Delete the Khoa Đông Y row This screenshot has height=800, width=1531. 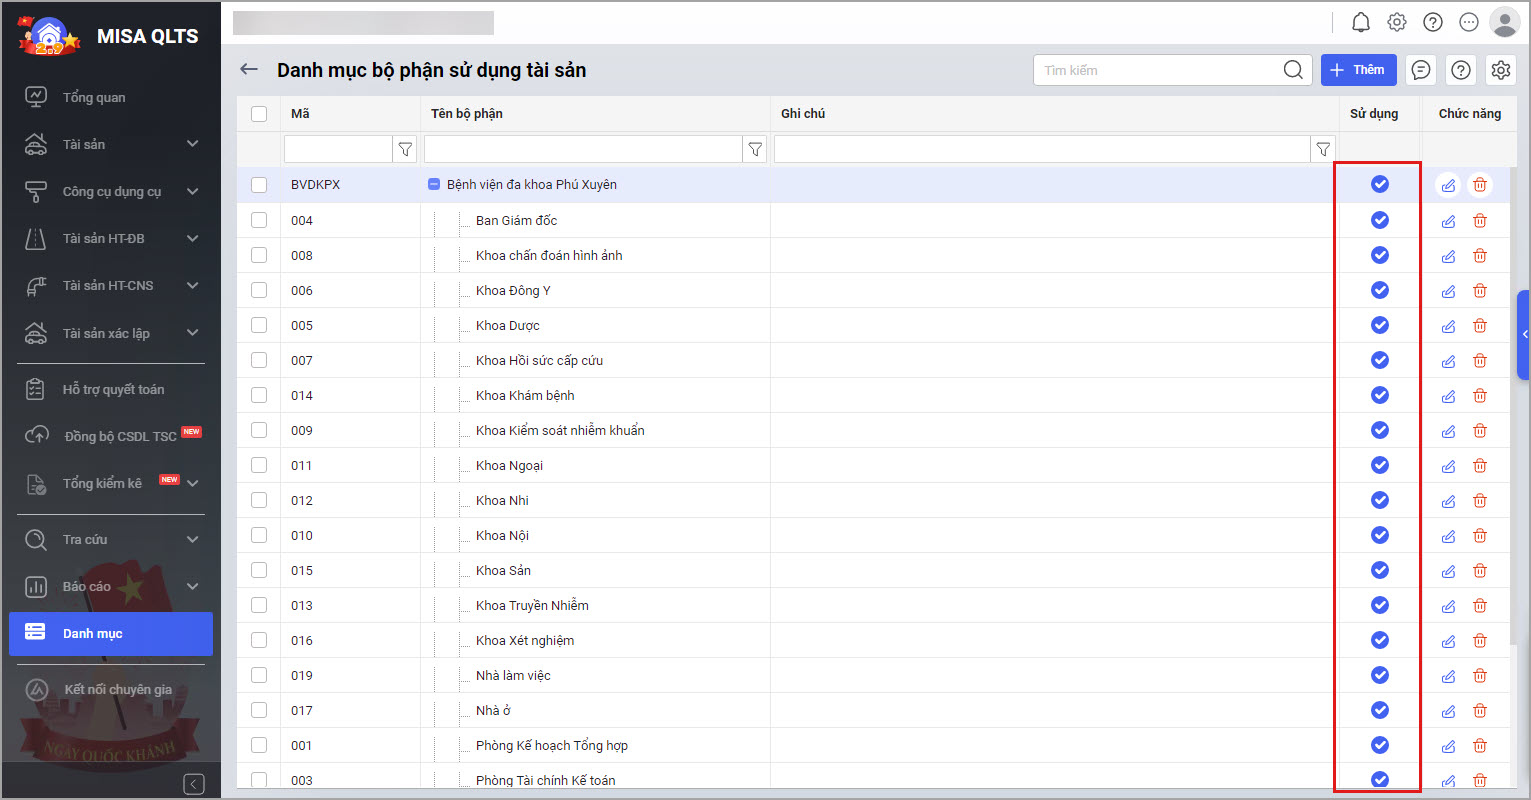[x=1480, y=291]
